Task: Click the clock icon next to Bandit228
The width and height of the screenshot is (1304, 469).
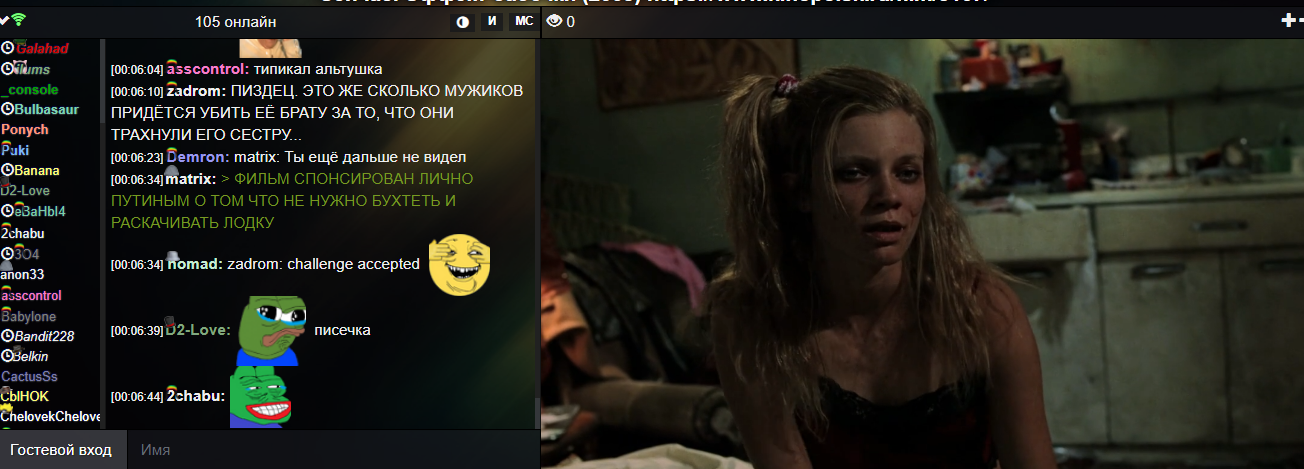Action: click(x=7, y=336)
